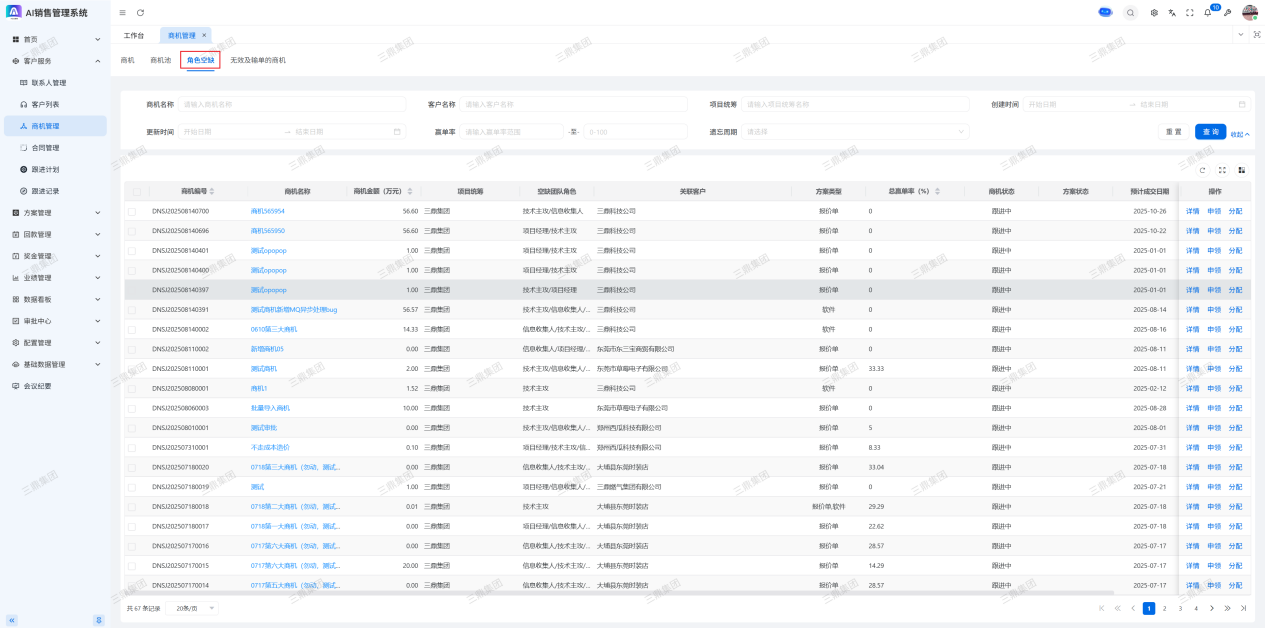Open the 20条/页 page size dropdown
The width and height of the screenshot is (1265, 628).
(x=192, y=608)
